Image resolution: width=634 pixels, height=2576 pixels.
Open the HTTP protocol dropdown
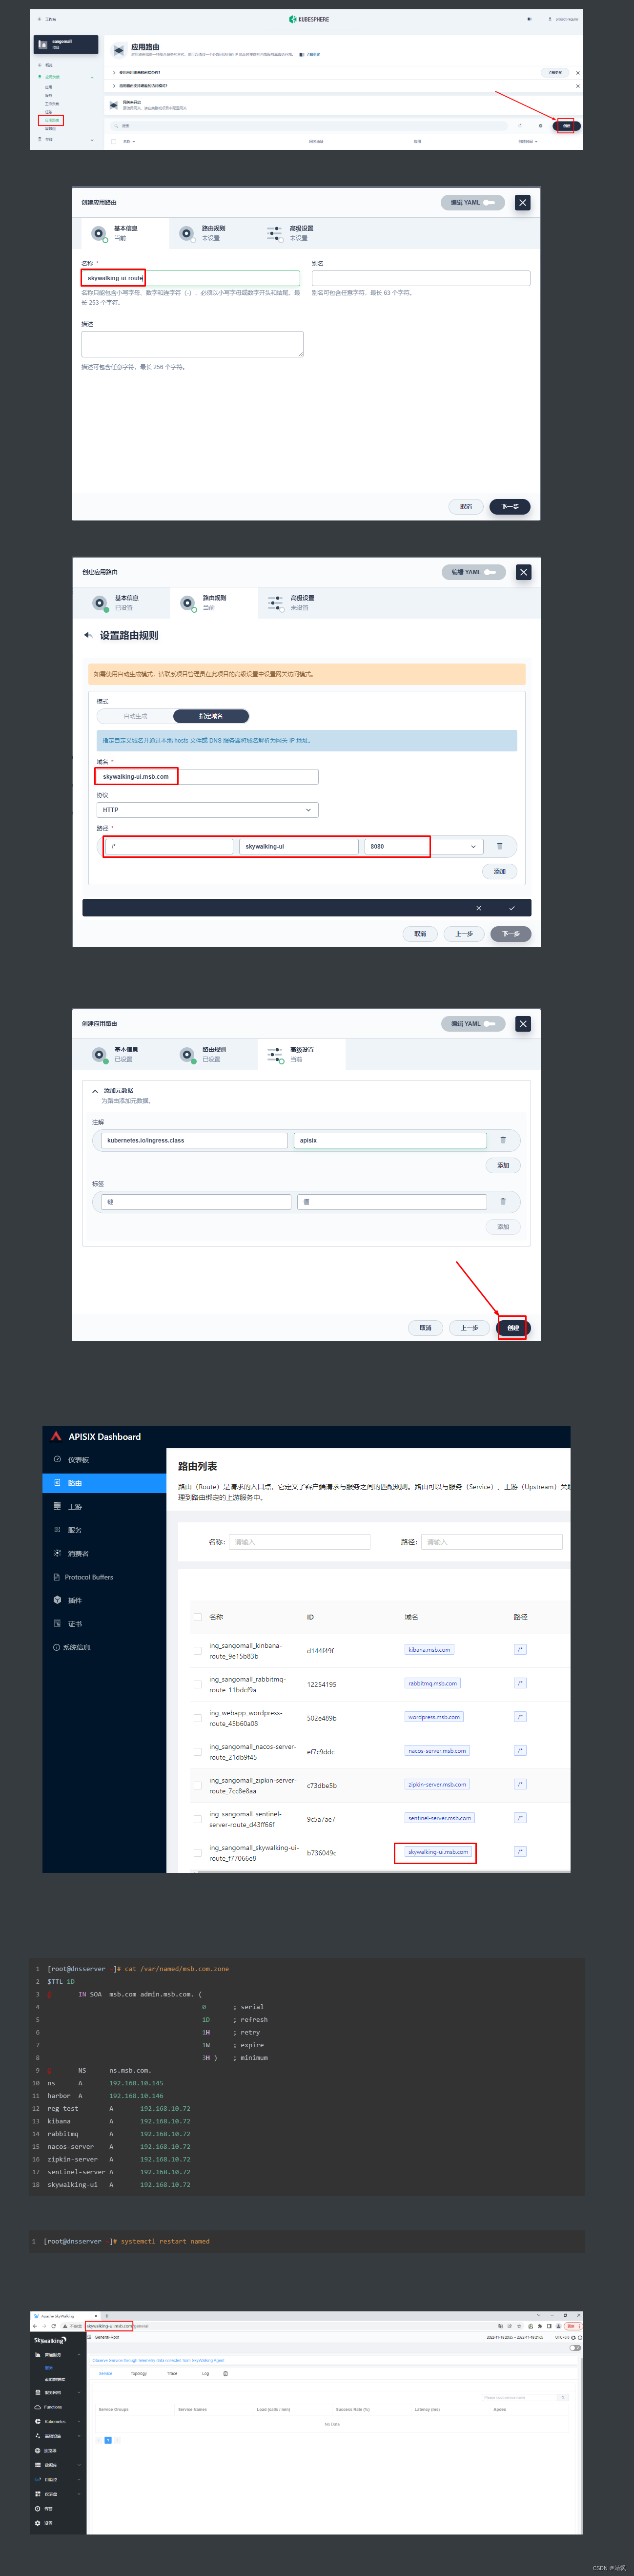click(207, 810)
